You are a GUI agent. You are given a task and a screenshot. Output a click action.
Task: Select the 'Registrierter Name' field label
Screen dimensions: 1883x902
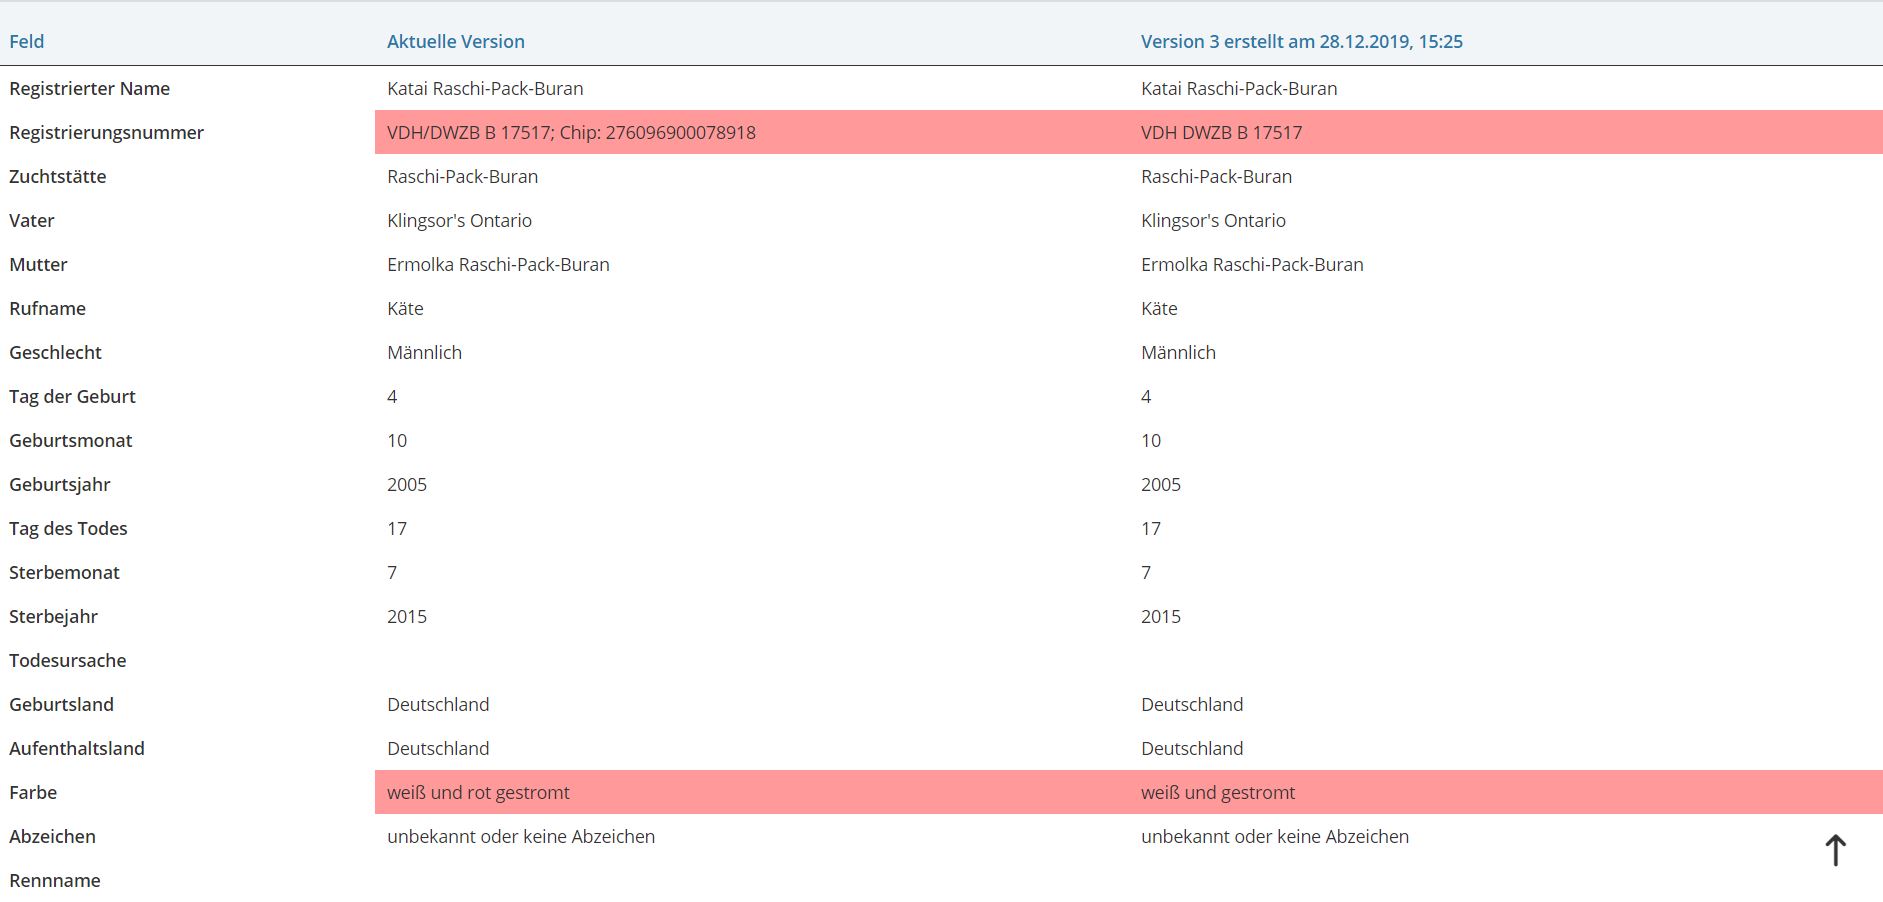90,88
